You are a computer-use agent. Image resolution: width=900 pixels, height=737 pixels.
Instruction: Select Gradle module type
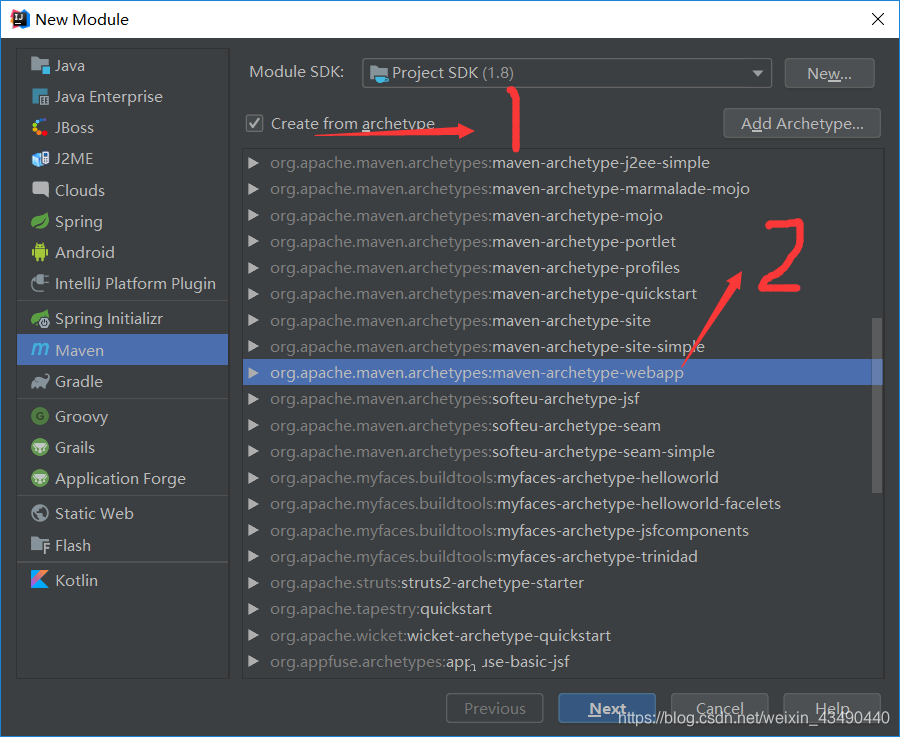[x=122, y=382]
